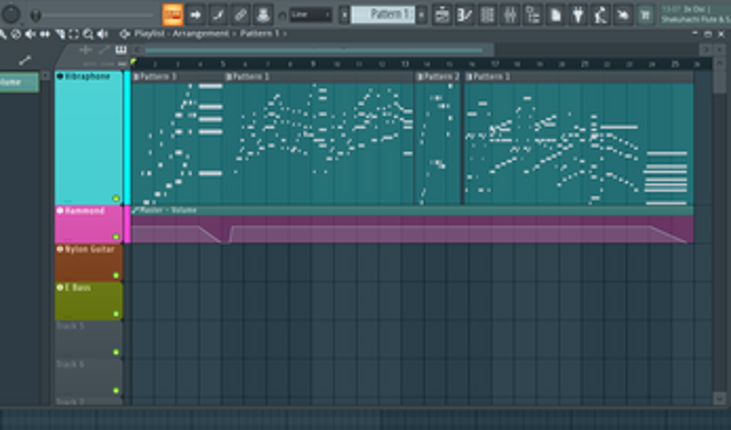Click the stamp-shaped toolbar button

point(263,15)
